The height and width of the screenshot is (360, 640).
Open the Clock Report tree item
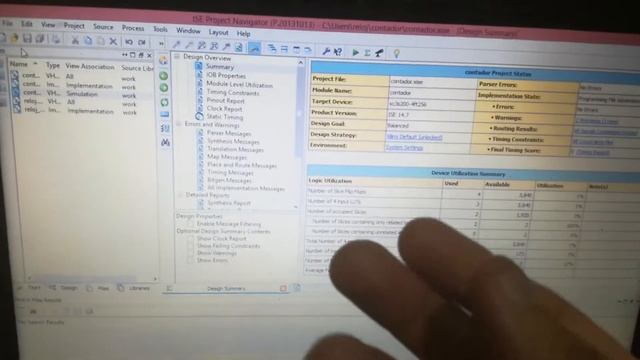224,109
